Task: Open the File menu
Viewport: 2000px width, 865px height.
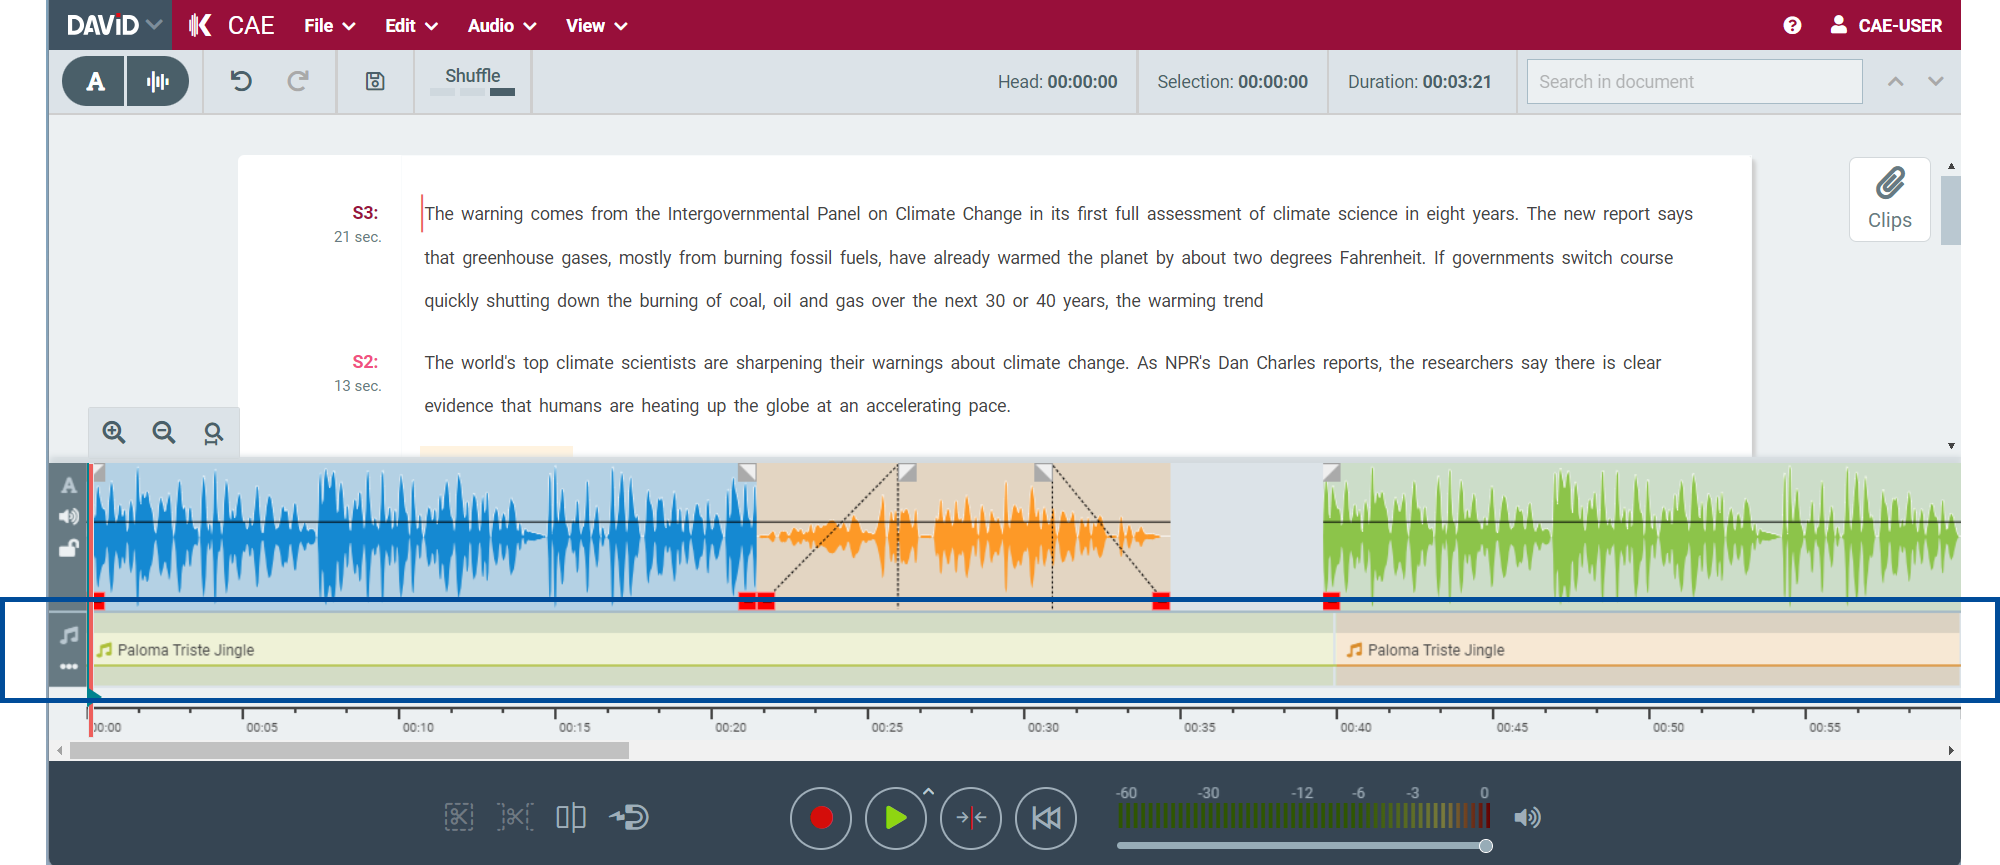Action: coord(329,25)
